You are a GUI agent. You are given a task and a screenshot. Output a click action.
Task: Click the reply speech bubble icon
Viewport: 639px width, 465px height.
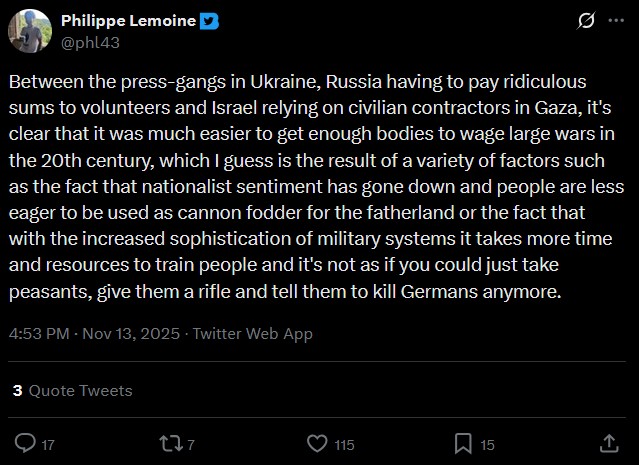pyautogui.click(x=25, y=443)
